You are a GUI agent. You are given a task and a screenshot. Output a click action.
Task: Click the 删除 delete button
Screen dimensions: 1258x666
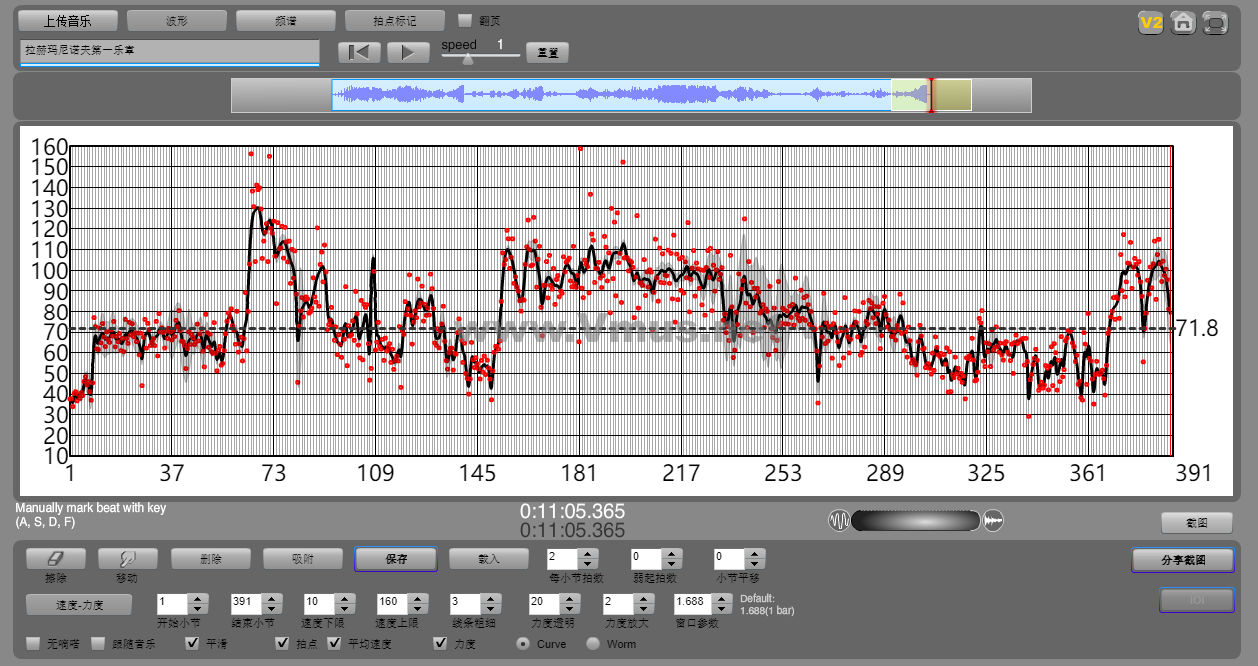pyautogui.click(x=211, y=558)
